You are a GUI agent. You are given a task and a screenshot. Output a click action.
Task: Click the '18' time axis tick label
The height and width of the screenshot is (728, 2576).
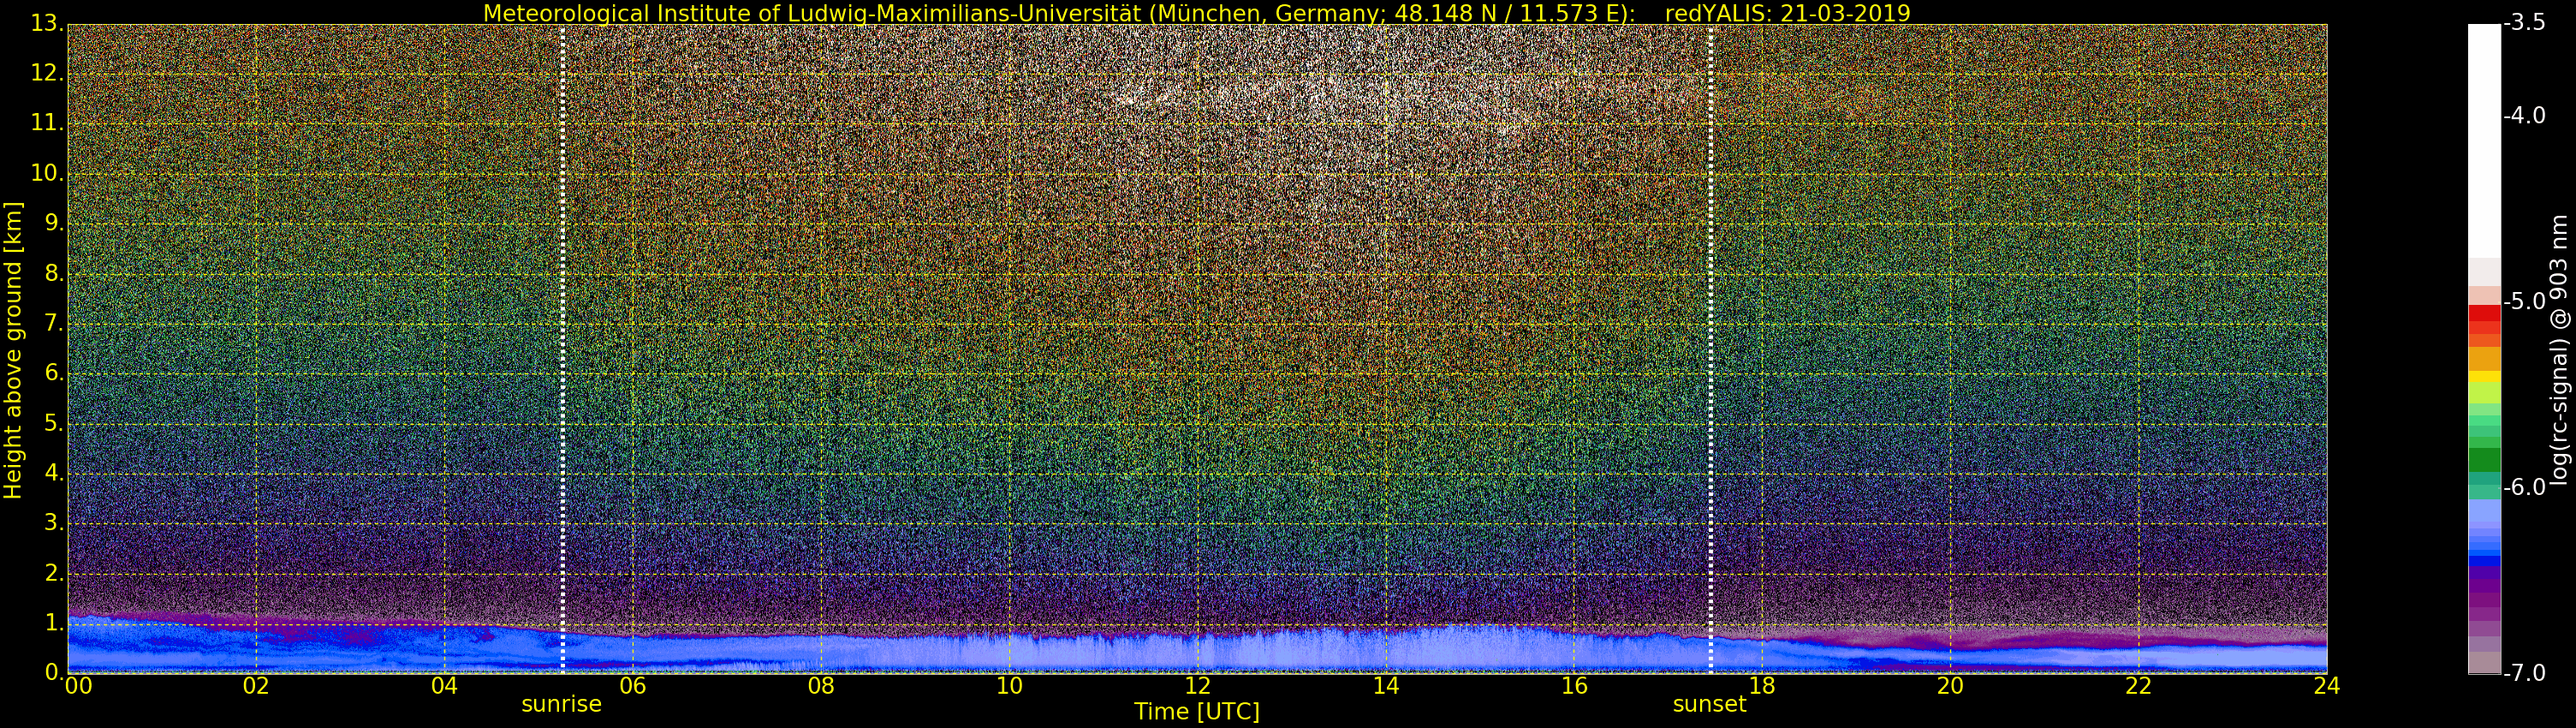[x=1762, y=685]
